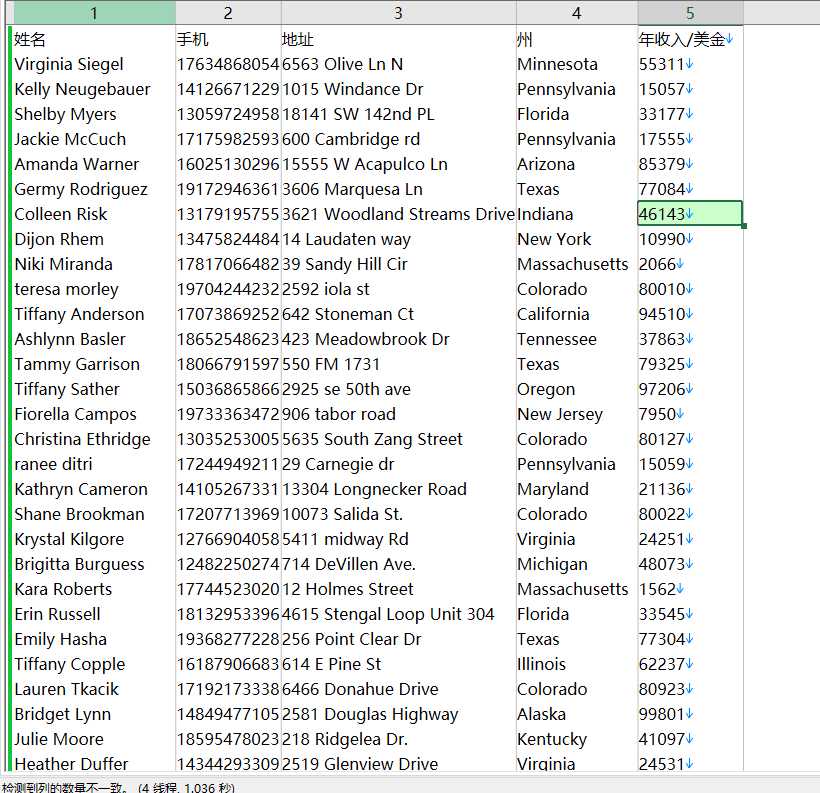Select the cell Colleen Risk
820x793 pixels.
coord(93,214)
